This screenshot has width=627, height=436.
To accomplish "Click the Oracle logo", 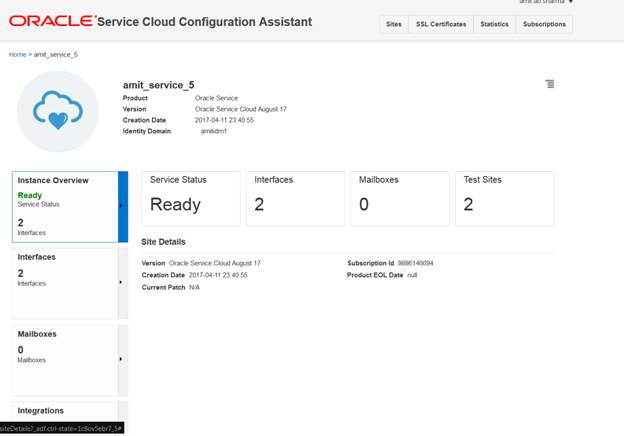I will pos(52,21).
